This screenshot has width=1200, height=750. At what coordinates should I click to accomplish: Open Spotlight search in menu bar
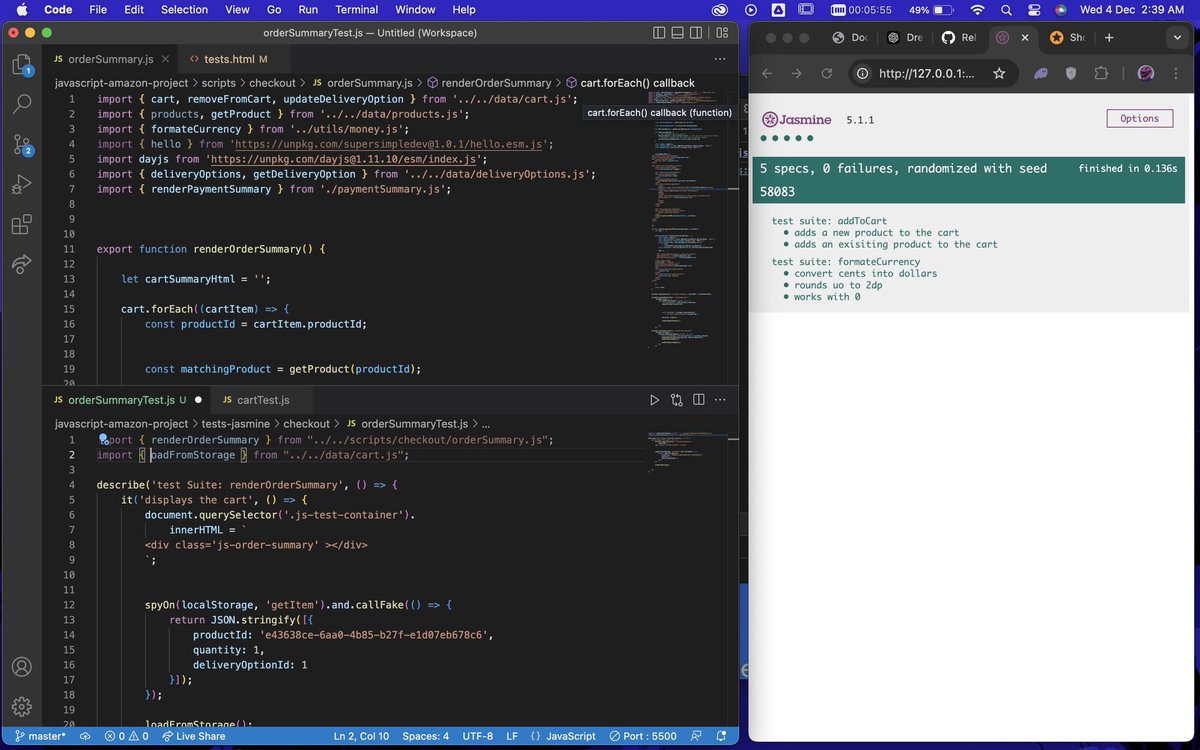click(1007, 10)
